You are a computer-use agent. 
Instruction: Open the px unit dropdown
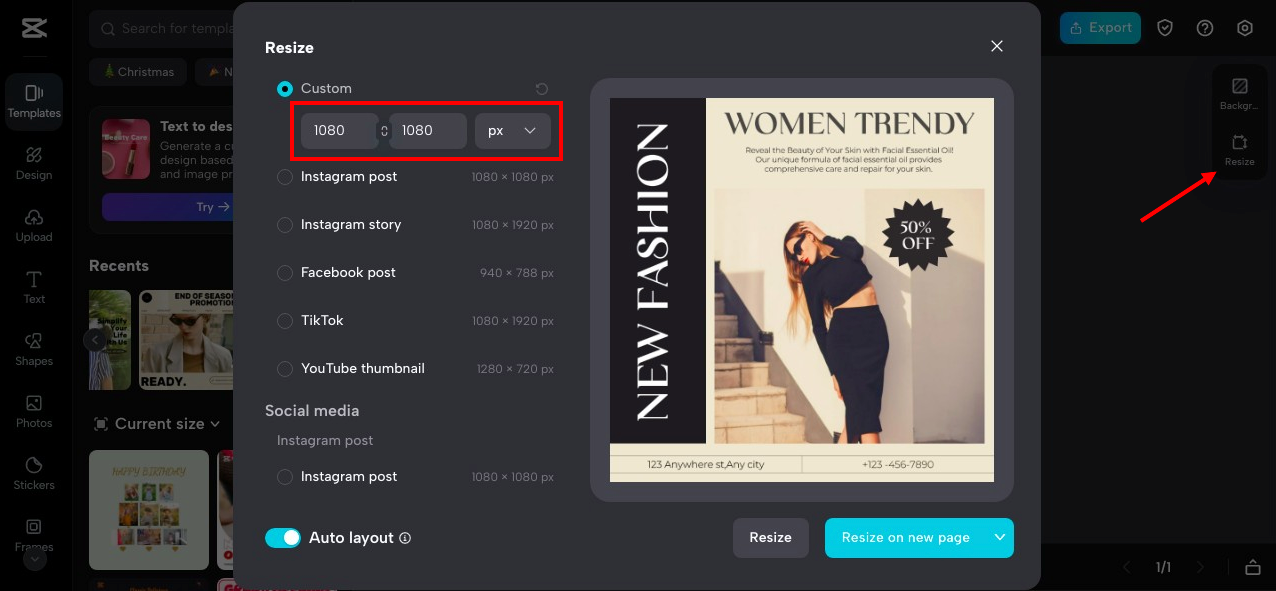click(x=513, y=131)
